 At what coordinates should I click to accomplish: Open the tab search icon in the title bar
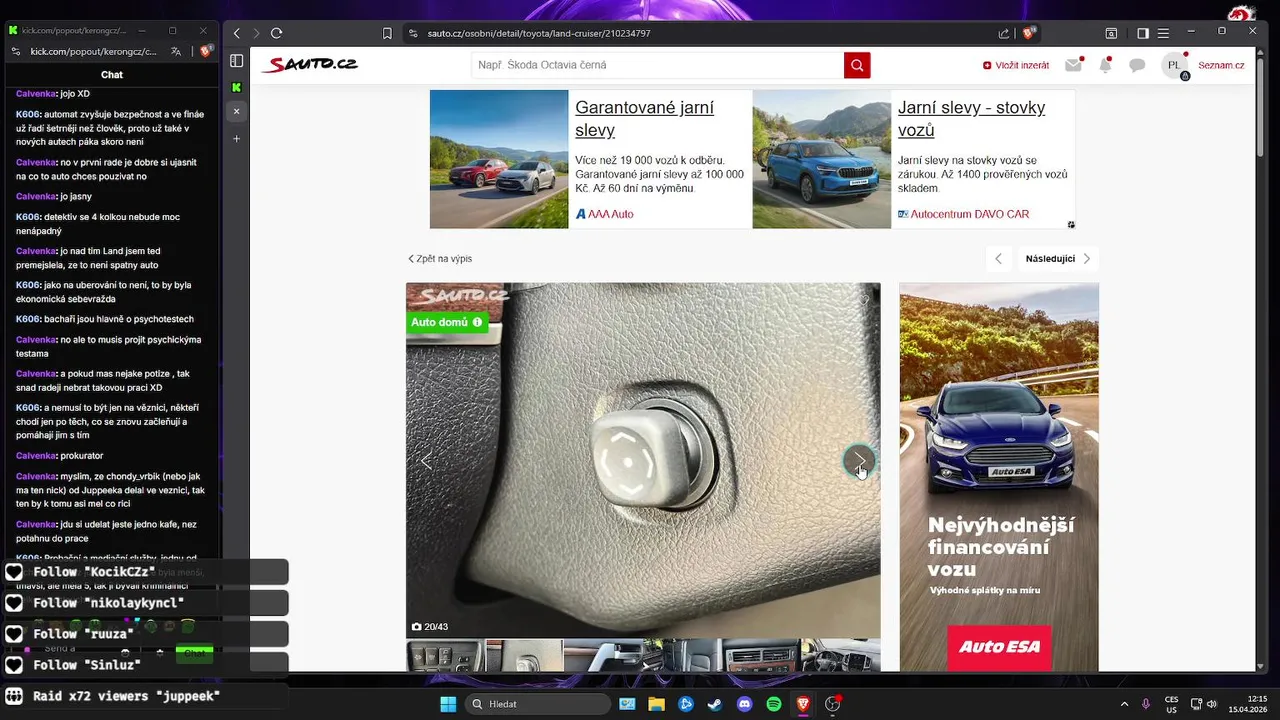coord(1111,33)
